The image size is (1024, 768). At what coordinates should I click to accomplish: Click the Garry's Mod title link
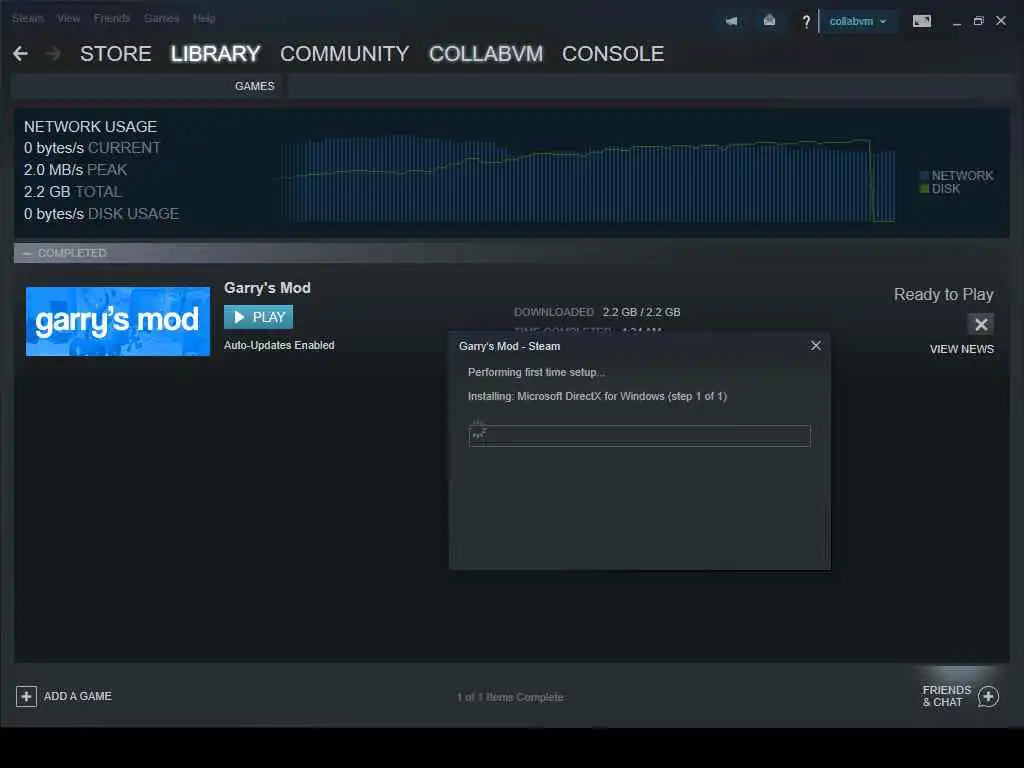click(267, 288)
